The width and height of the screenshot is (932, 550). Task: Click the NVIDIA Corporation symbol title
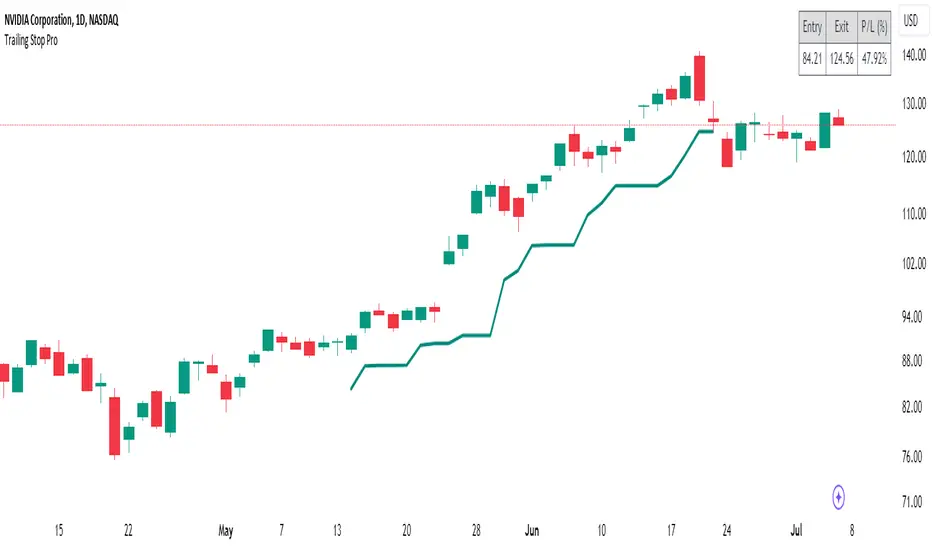pyautogui.click(x=68, y=9)
